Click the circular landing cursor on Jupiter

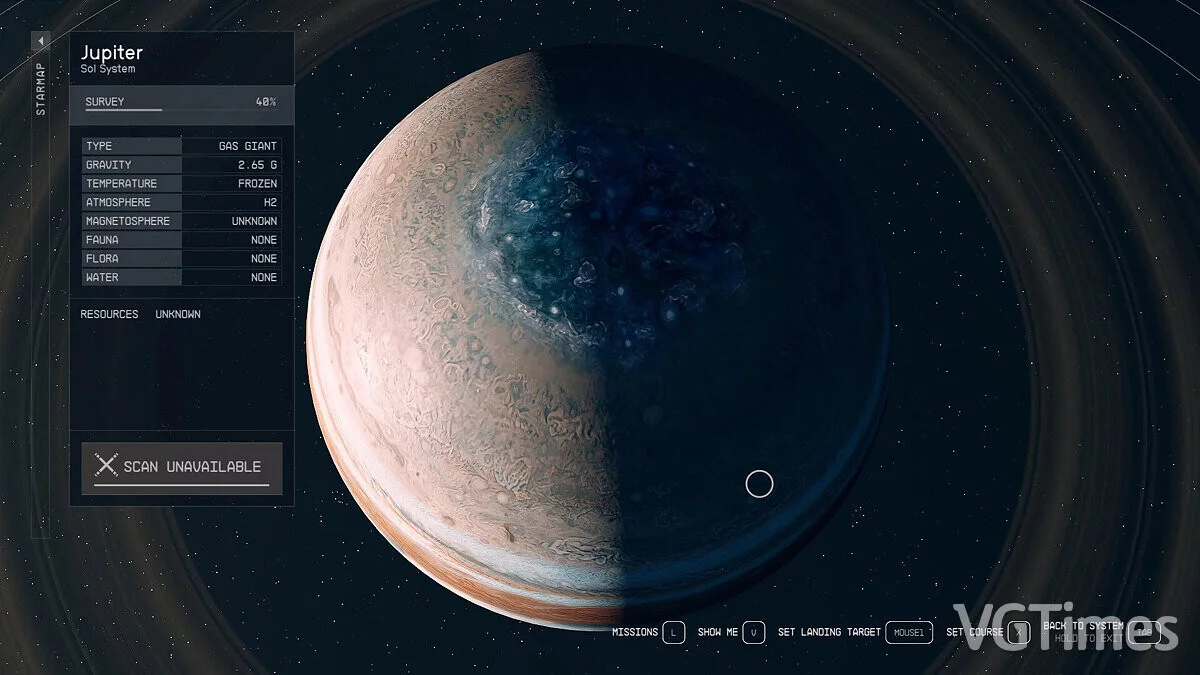click(759, 484)
